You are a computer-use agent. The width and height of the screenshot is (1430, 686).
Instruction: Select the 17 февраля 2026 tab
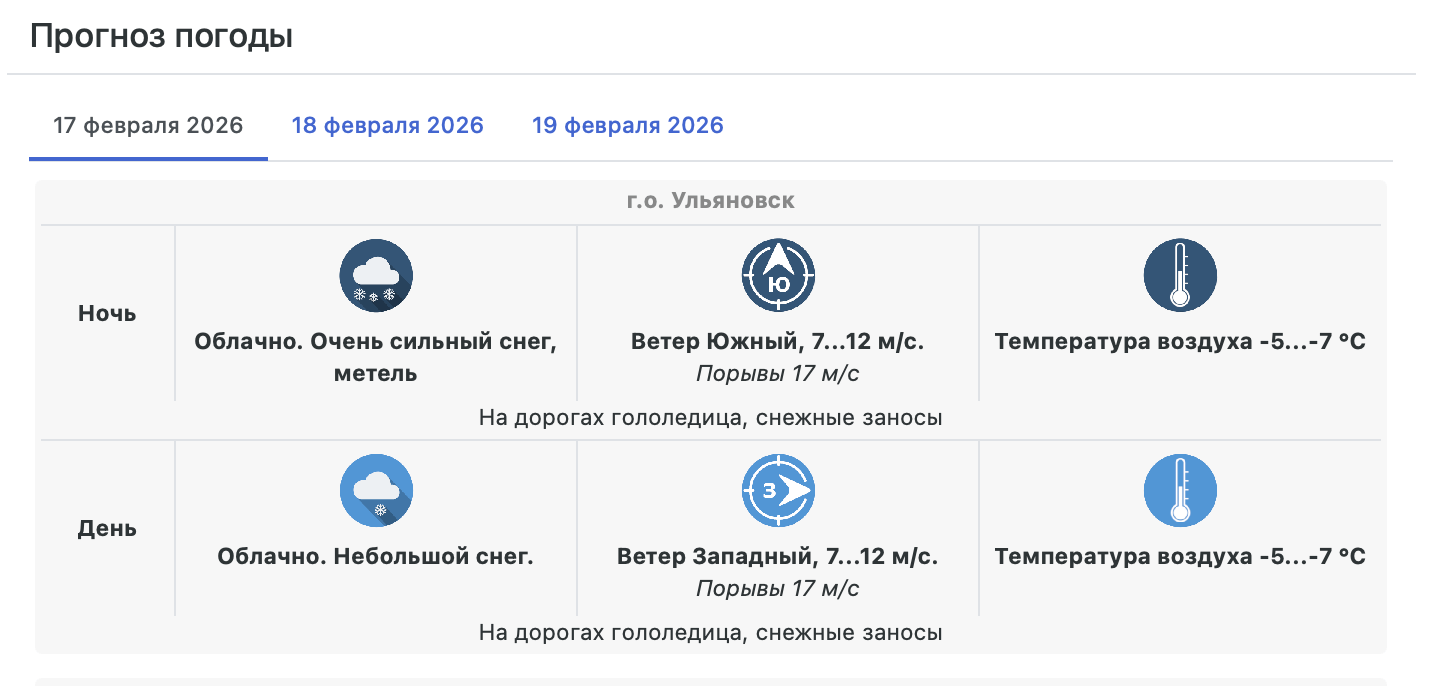pos(148,126)
